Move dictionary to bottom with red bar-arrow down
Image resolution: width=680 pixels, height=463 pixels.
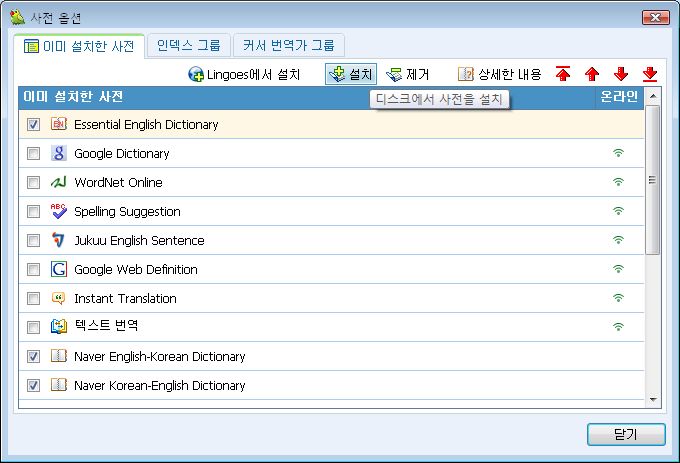point(650,74)
